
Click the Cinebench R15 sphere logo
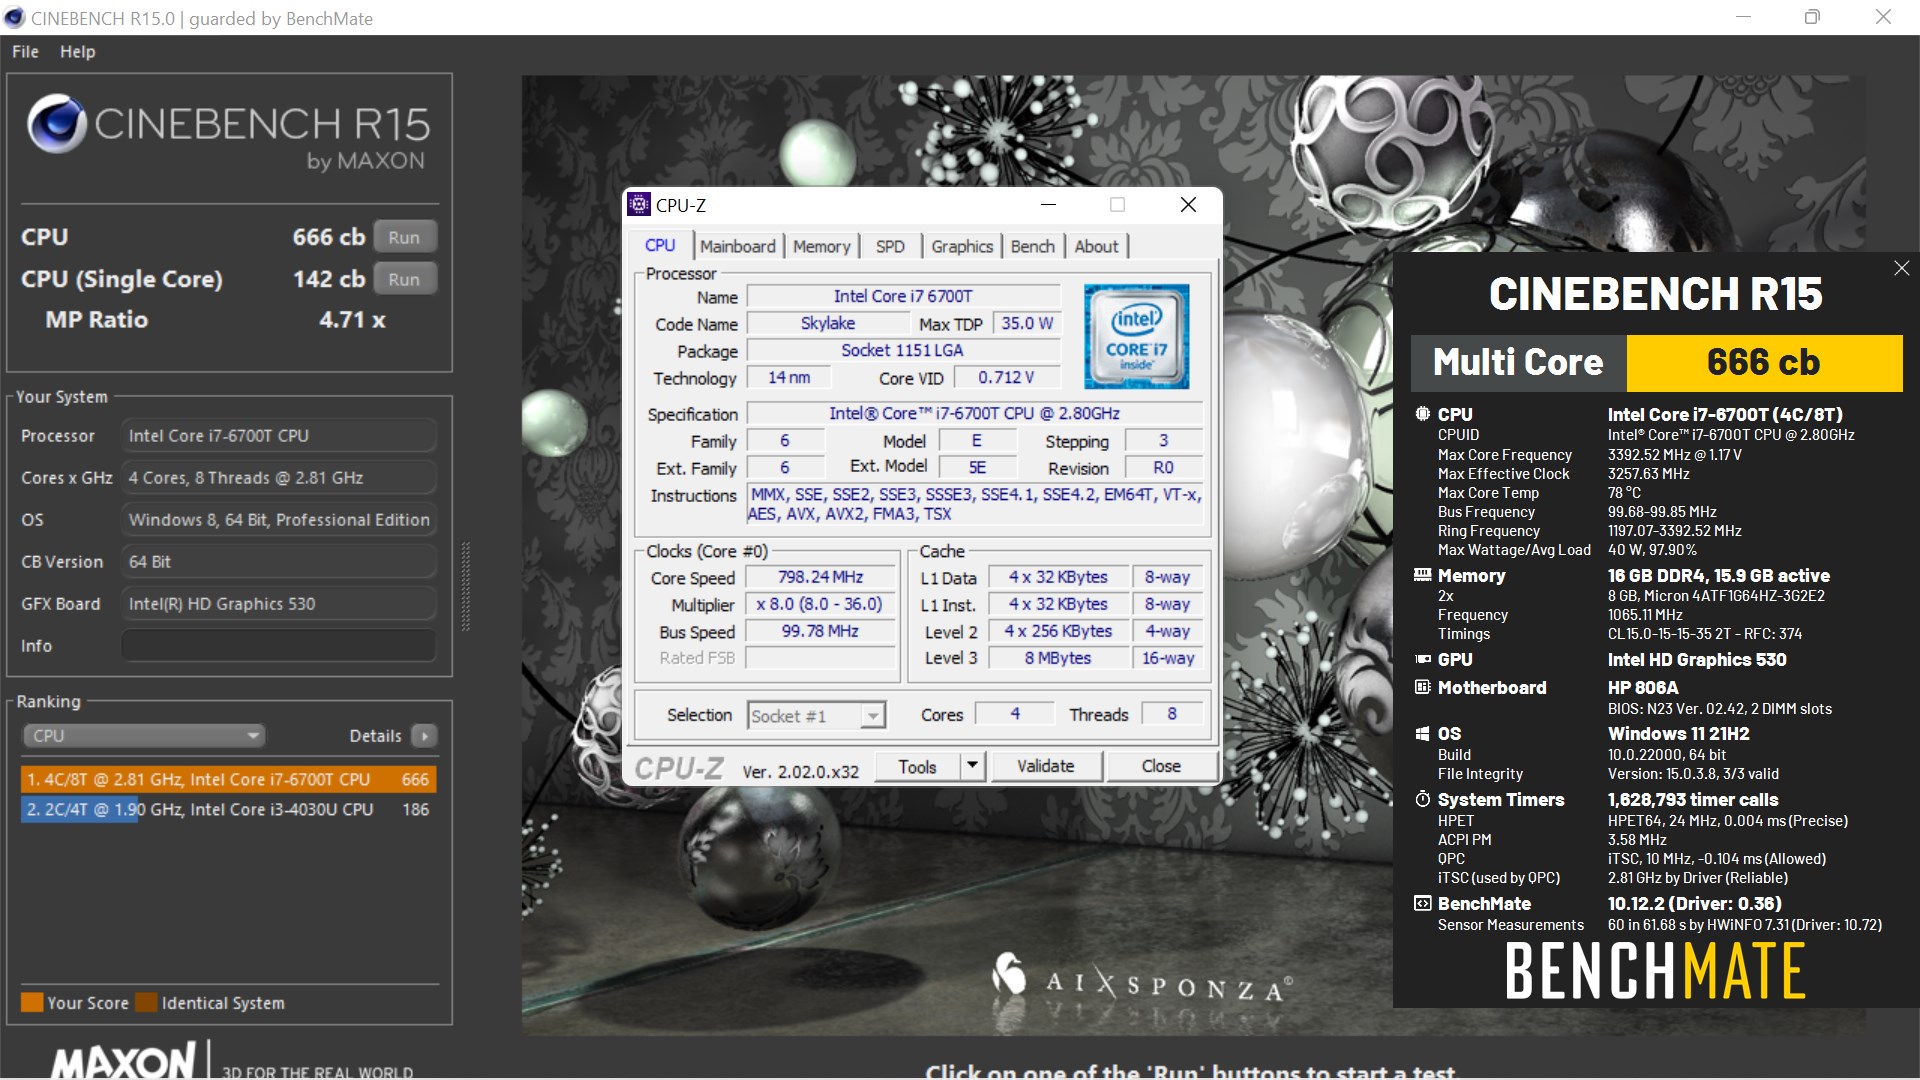pyautogui.click(x=57, y=123)
